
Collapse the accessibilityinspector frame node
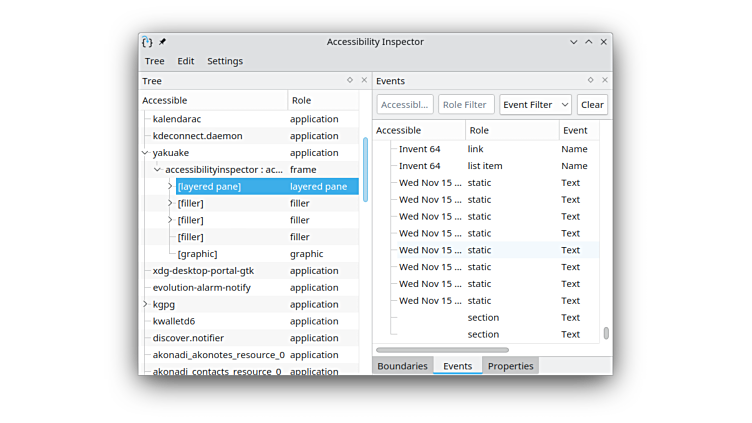coord(157,170)
